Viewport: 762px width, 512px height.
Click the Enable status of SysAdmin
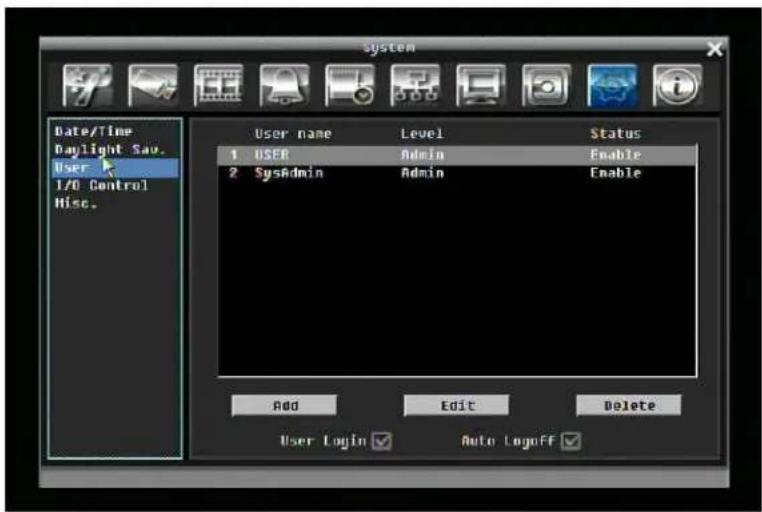coord(616,173)
